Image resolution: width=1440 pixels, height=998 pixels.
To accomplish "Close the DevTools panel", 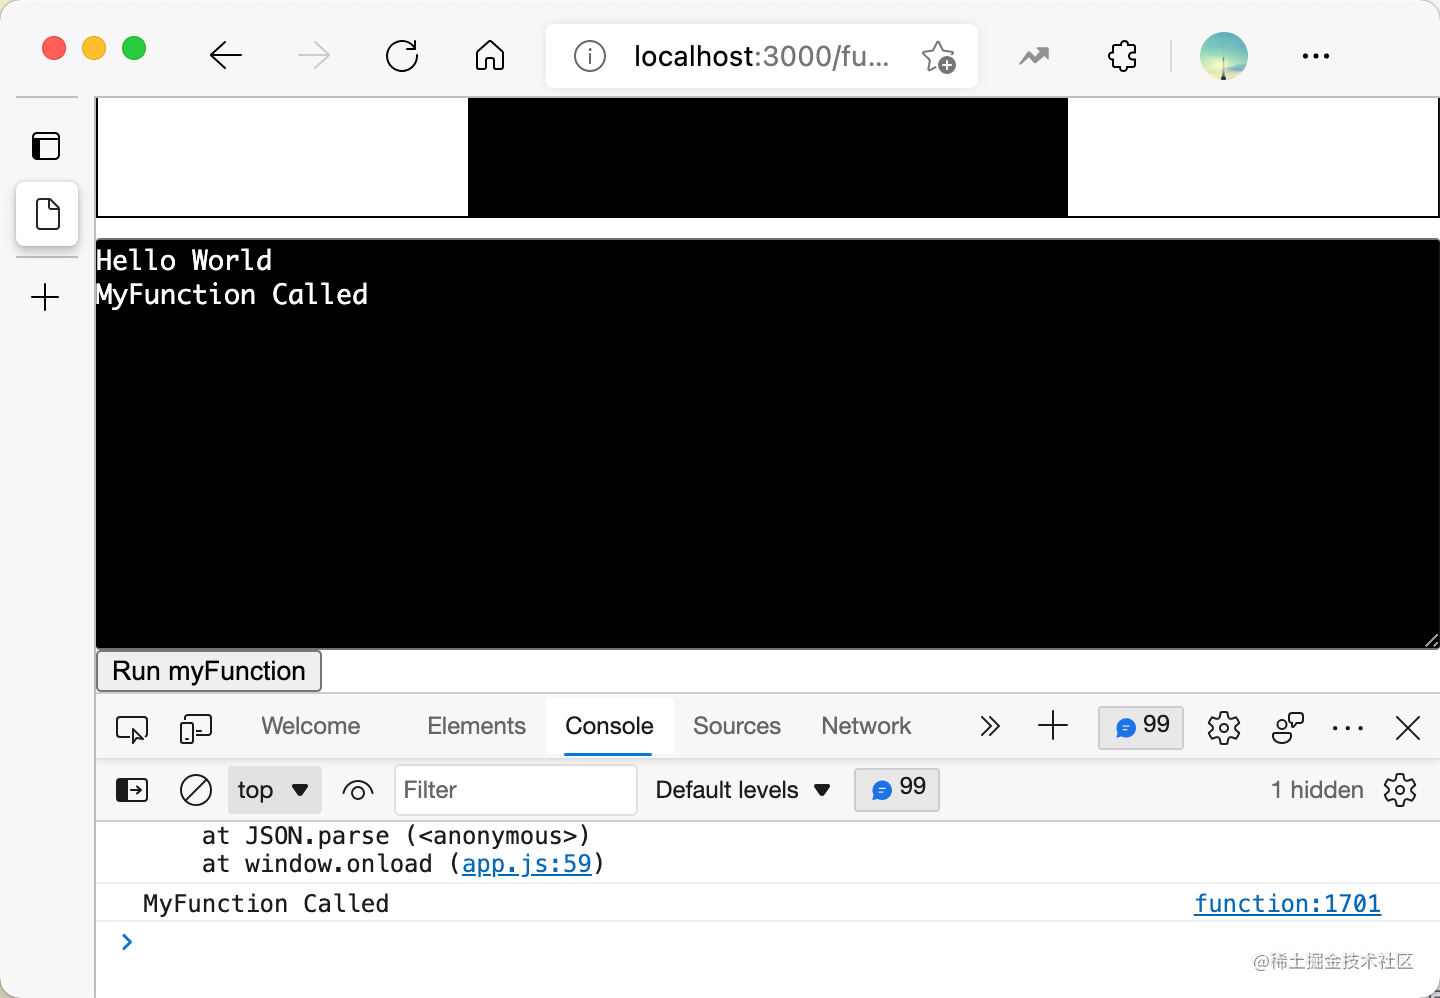I will (x=1408, y=728).
